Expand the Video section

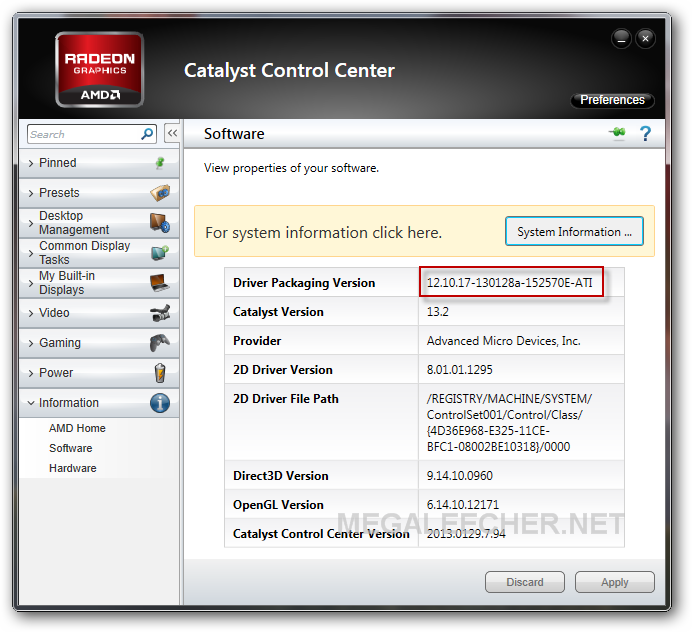pos(99,313)
